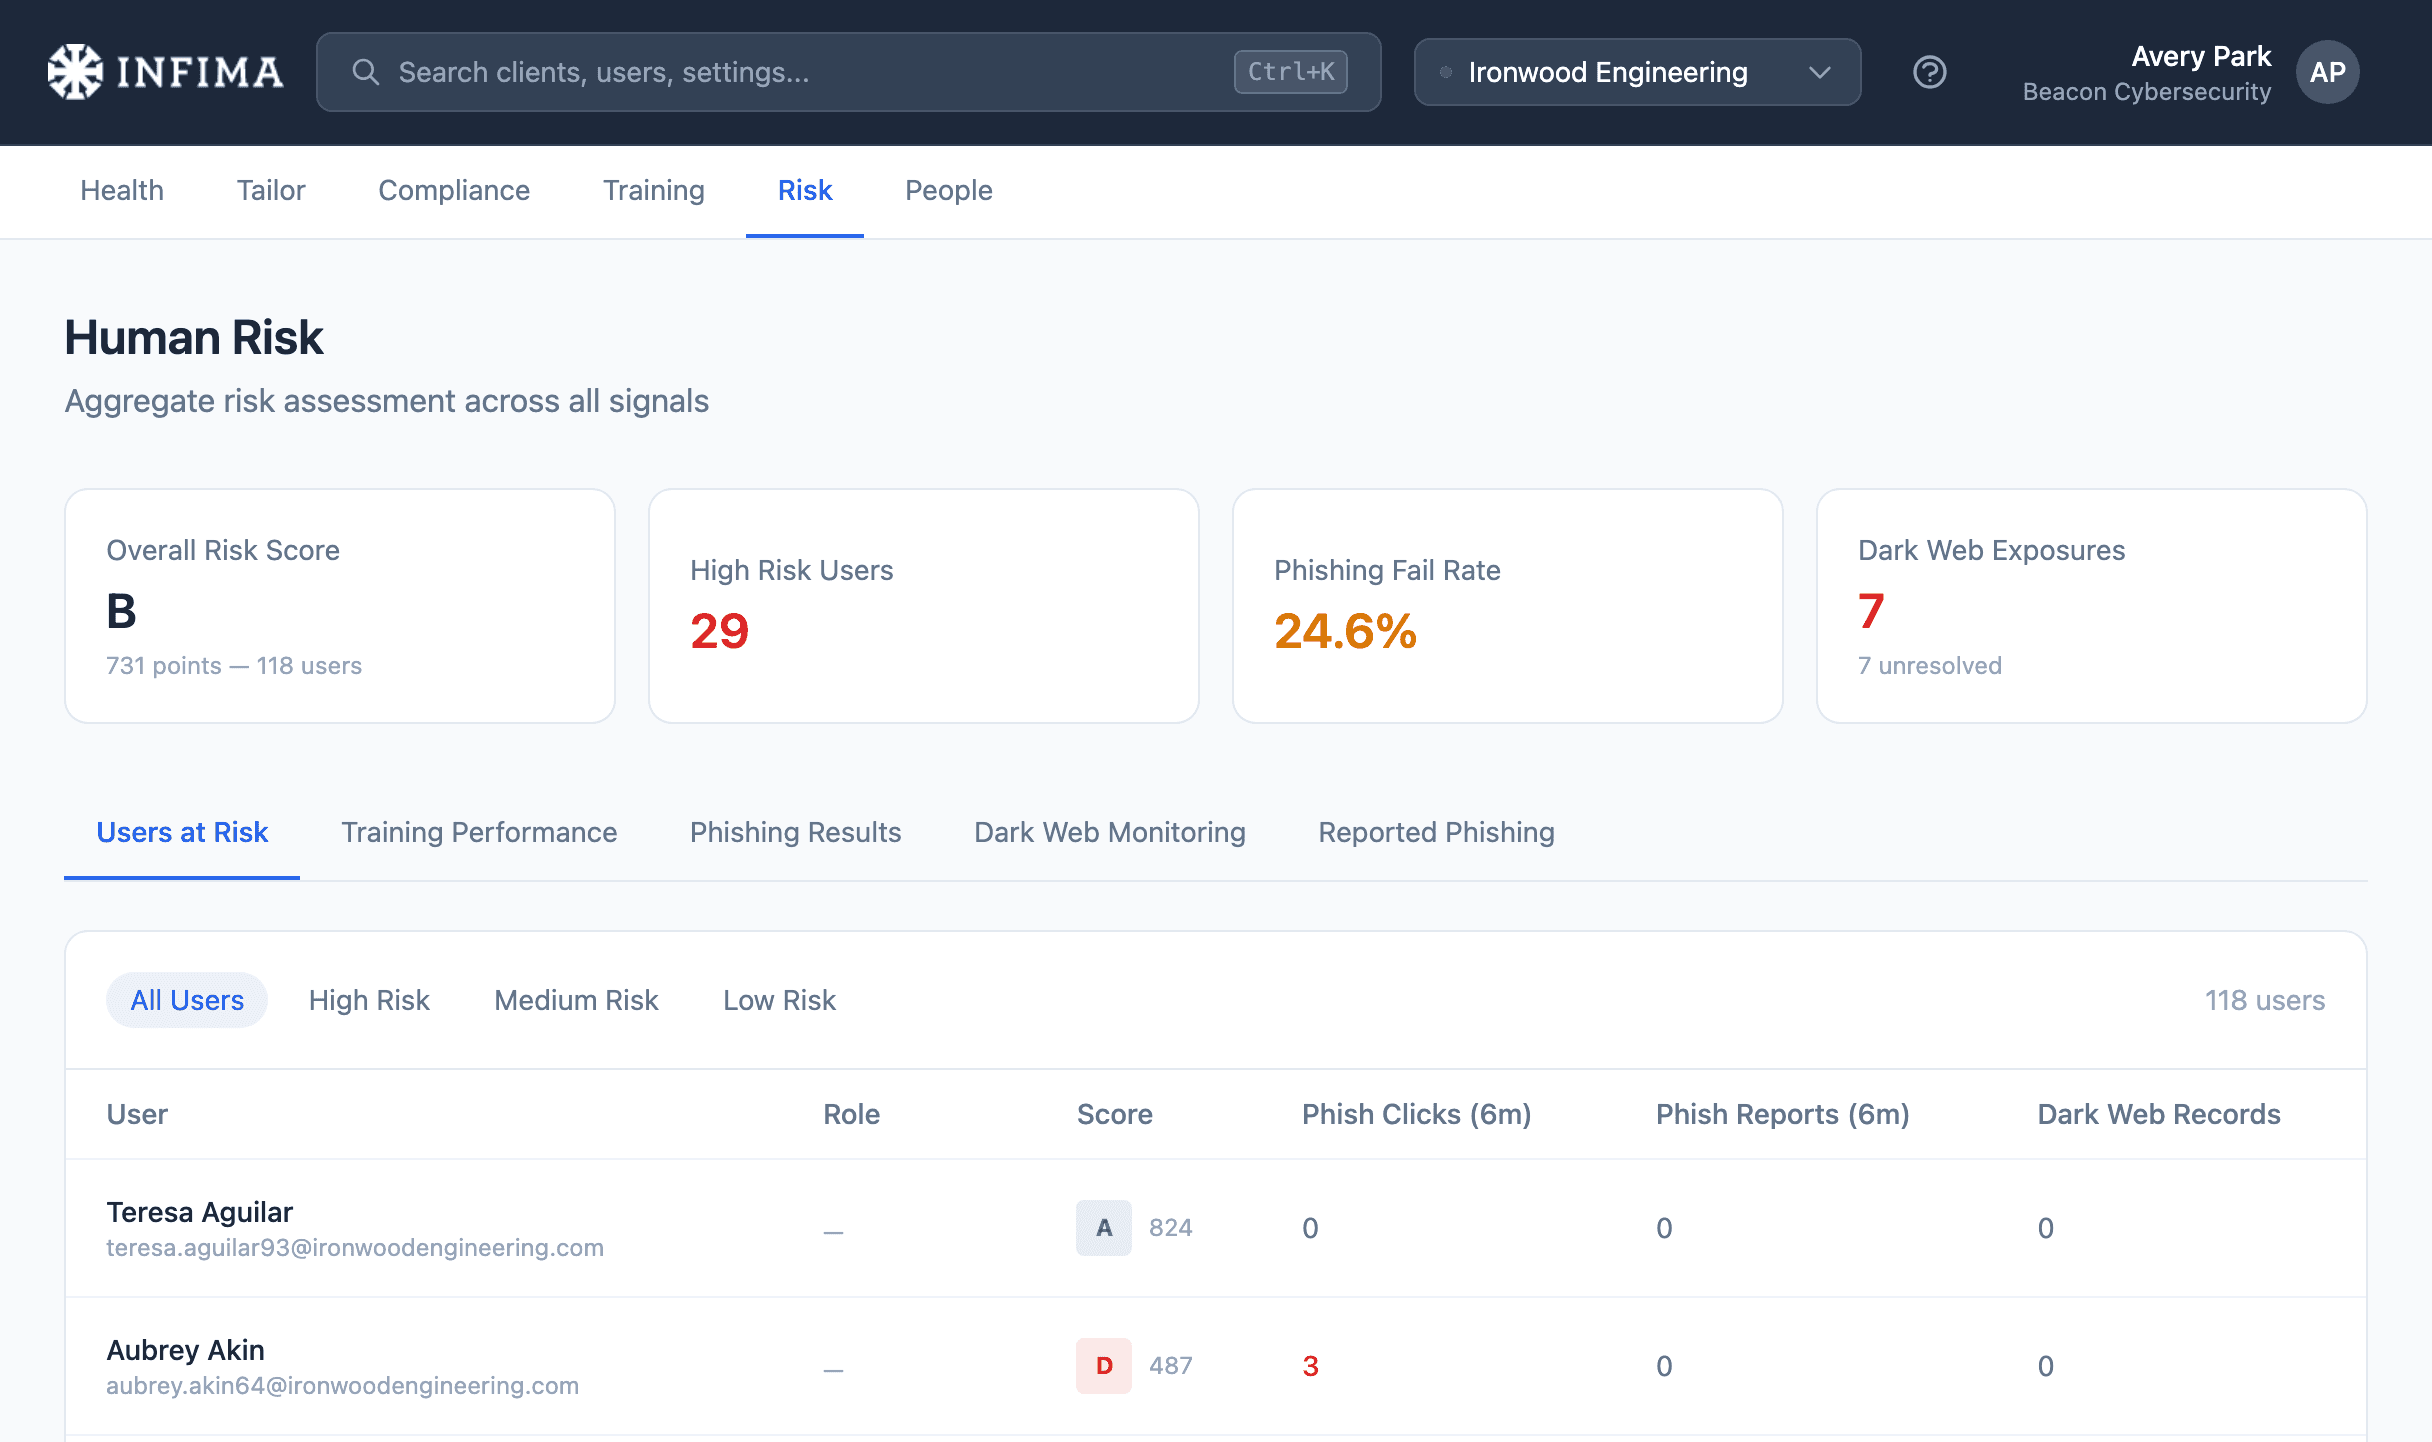
Task: Click teresa.aguilar93@ironwoodengineering.com email
Action: [x=355, y=1248]
